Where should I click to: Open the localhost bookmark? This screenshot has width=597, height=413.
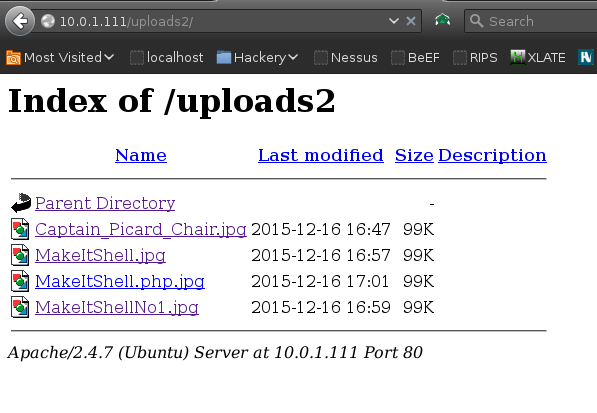click(166, 57)
